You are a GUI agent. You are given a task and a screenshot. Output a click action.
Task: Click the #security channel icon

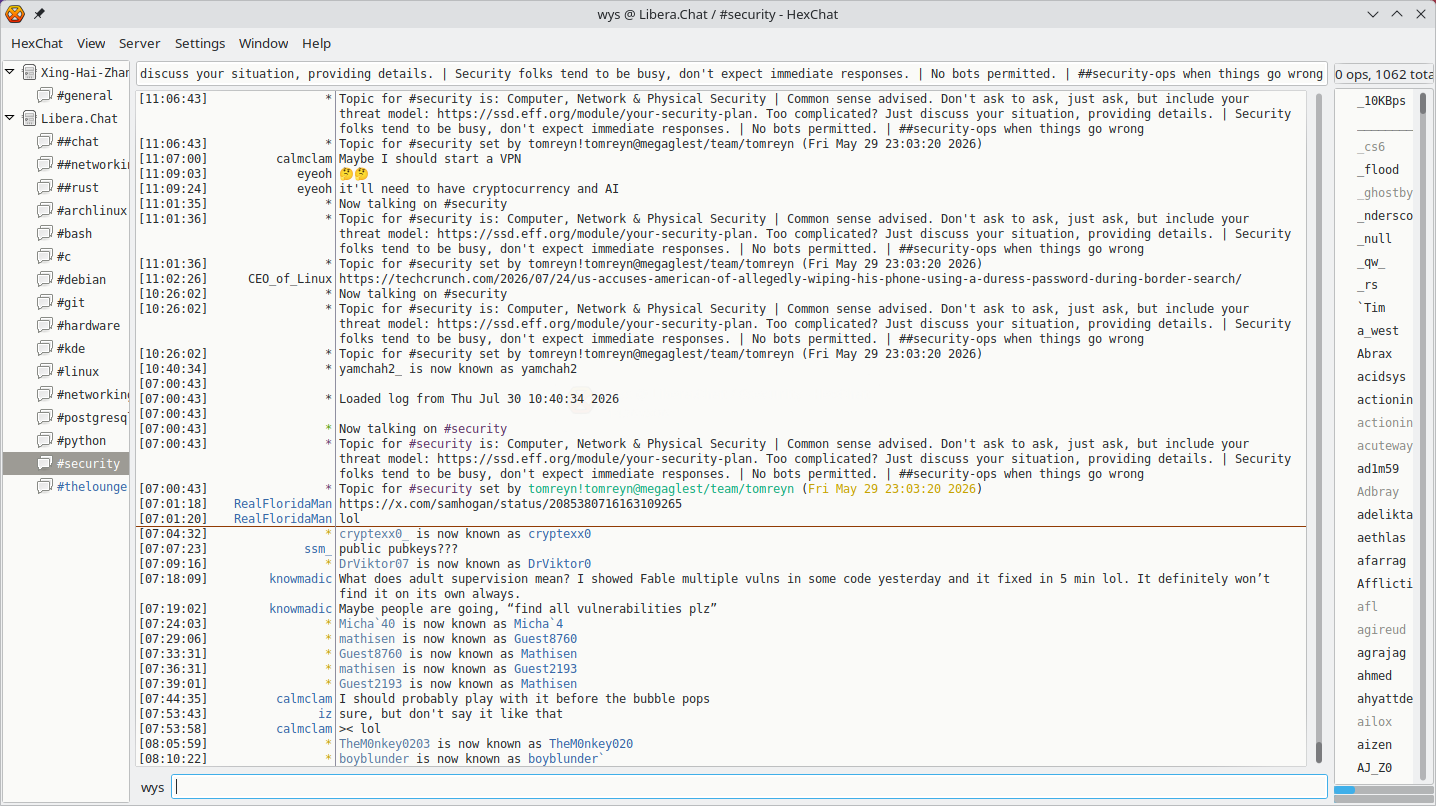click(44, 464)
